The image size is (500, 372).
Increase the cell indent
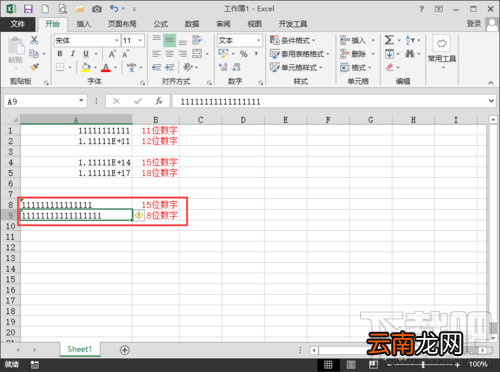(x=170, y=67)
